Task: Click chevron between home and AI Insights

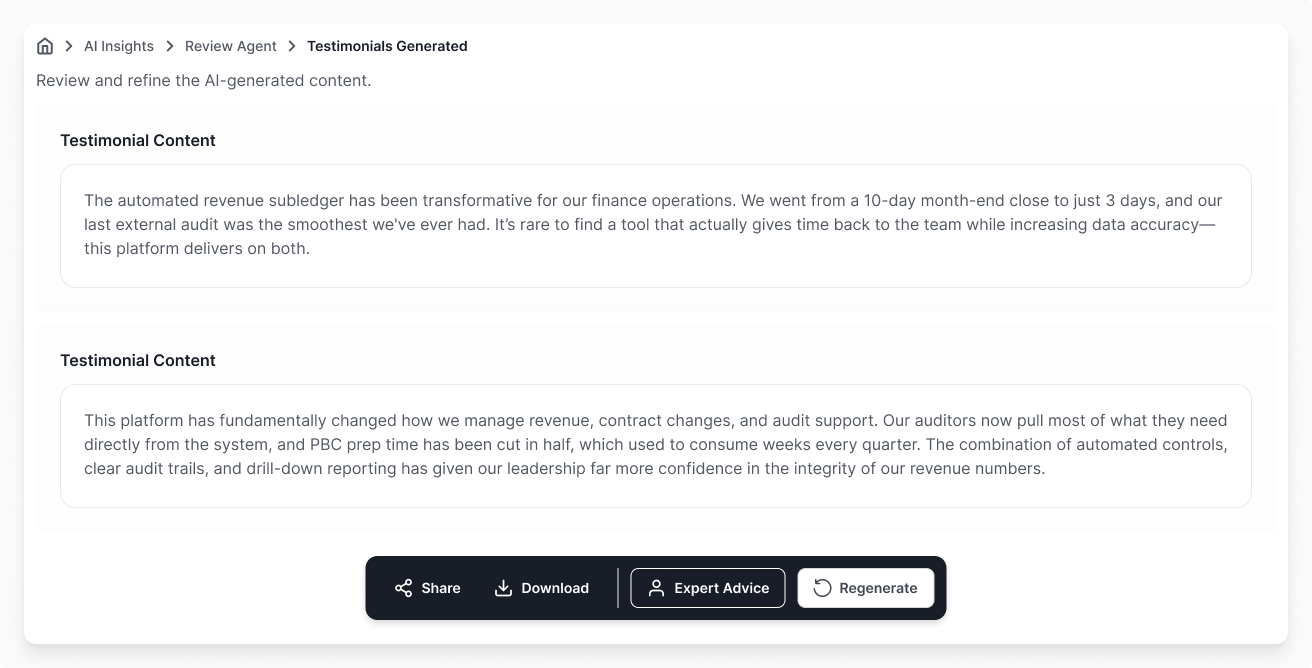Action: [x=69, y=46]
